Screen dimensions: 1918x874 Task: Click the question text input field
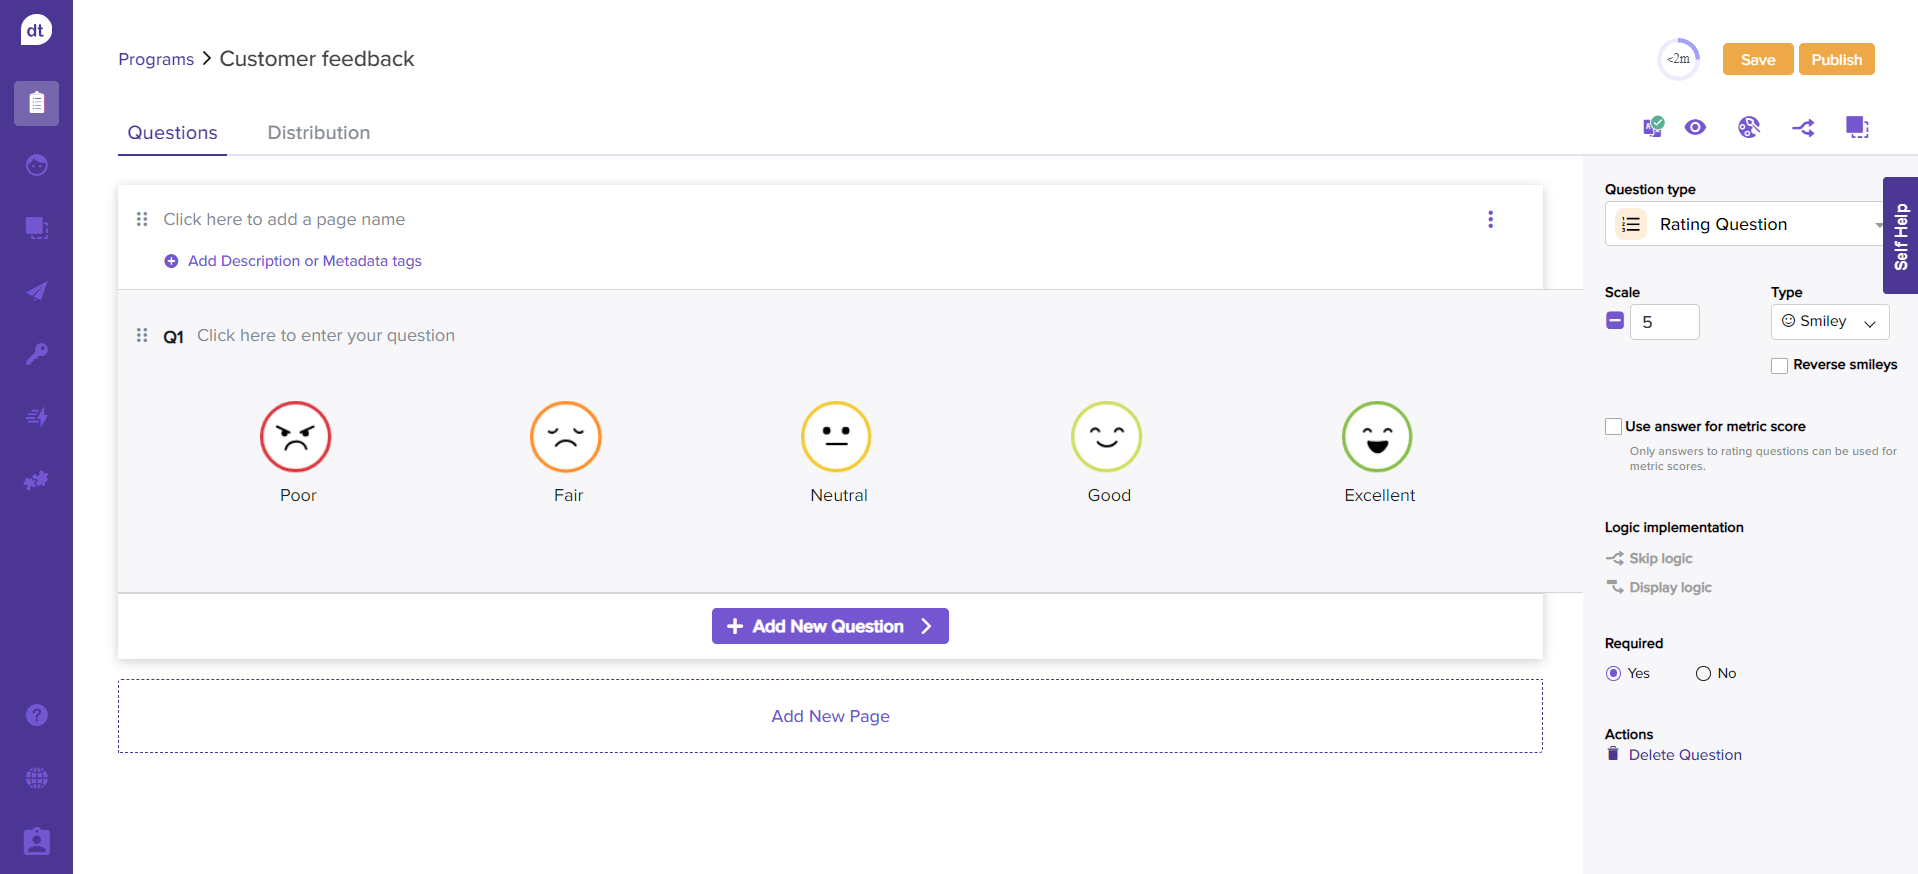pyautogui.click(x=326, y=336)
